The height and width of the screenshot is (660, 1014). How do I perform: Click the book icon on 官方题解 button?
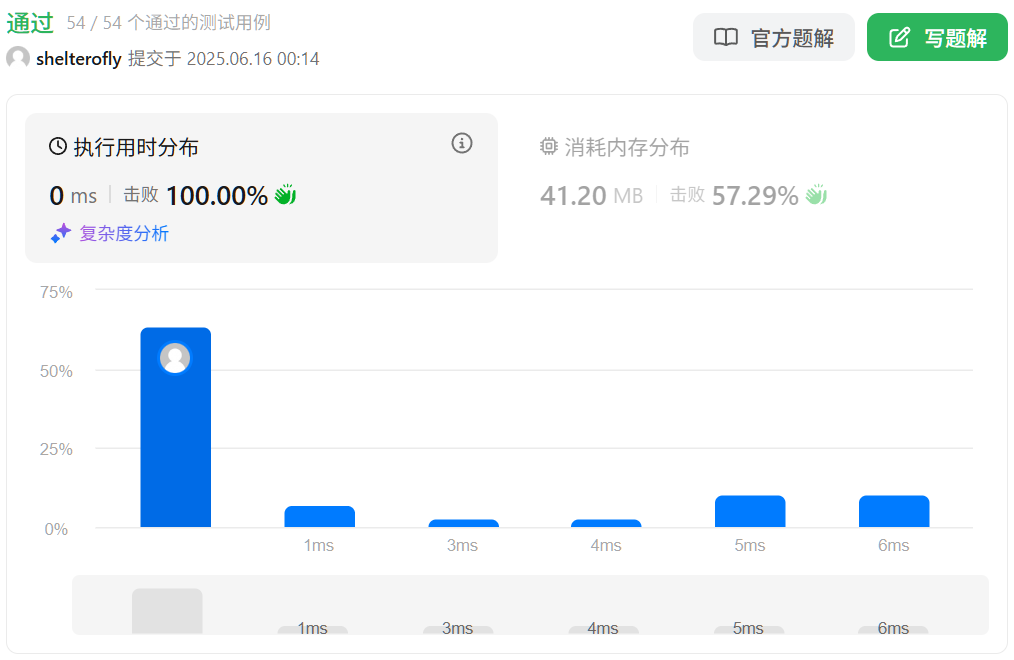click(726, 37)
